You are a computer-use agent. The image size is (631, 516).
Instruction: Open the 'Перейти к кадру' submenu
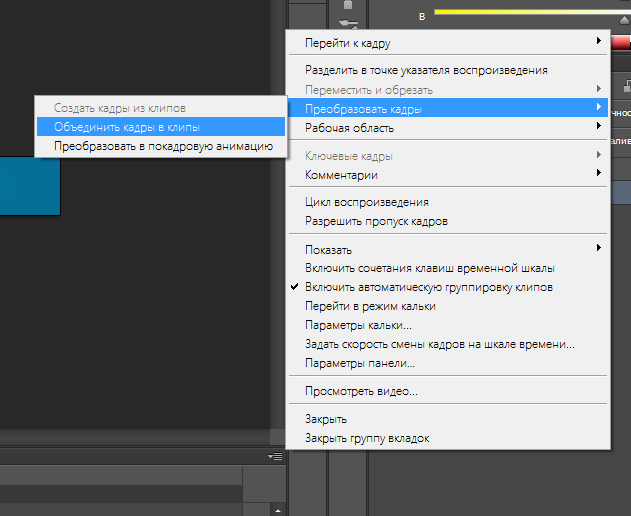[x=448, y=43]
